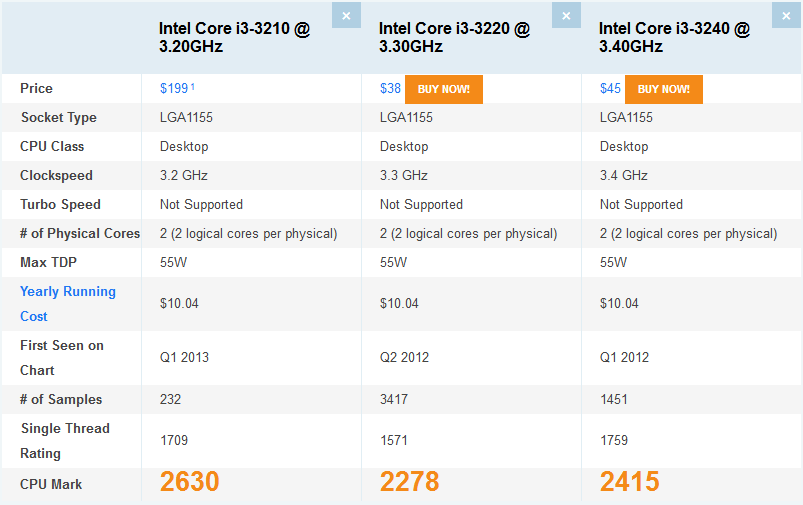Click BUY NOW for the i3-3240

coord(664,89)
